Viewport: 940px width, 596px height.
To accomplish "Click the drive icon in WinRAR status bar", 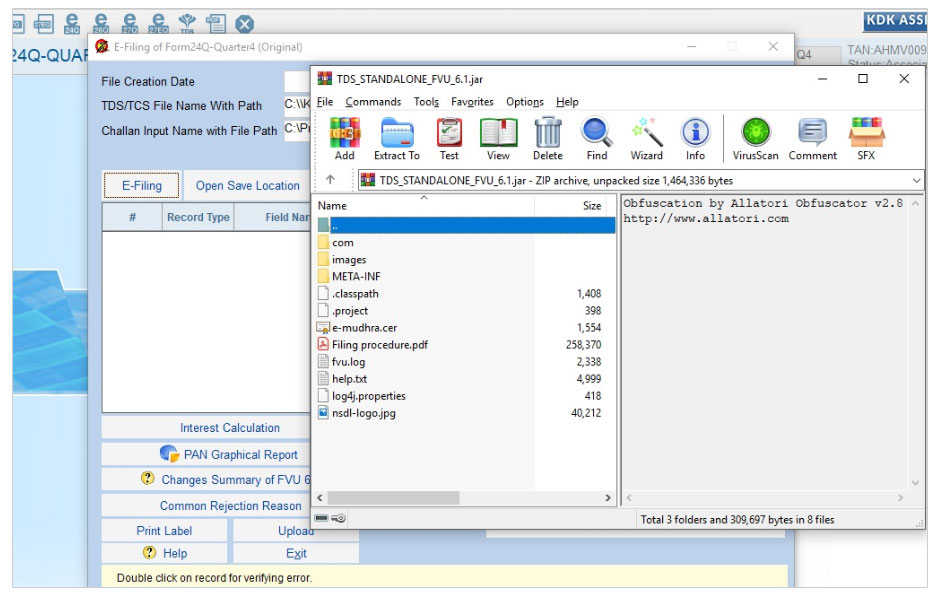I will click(321, 519).
